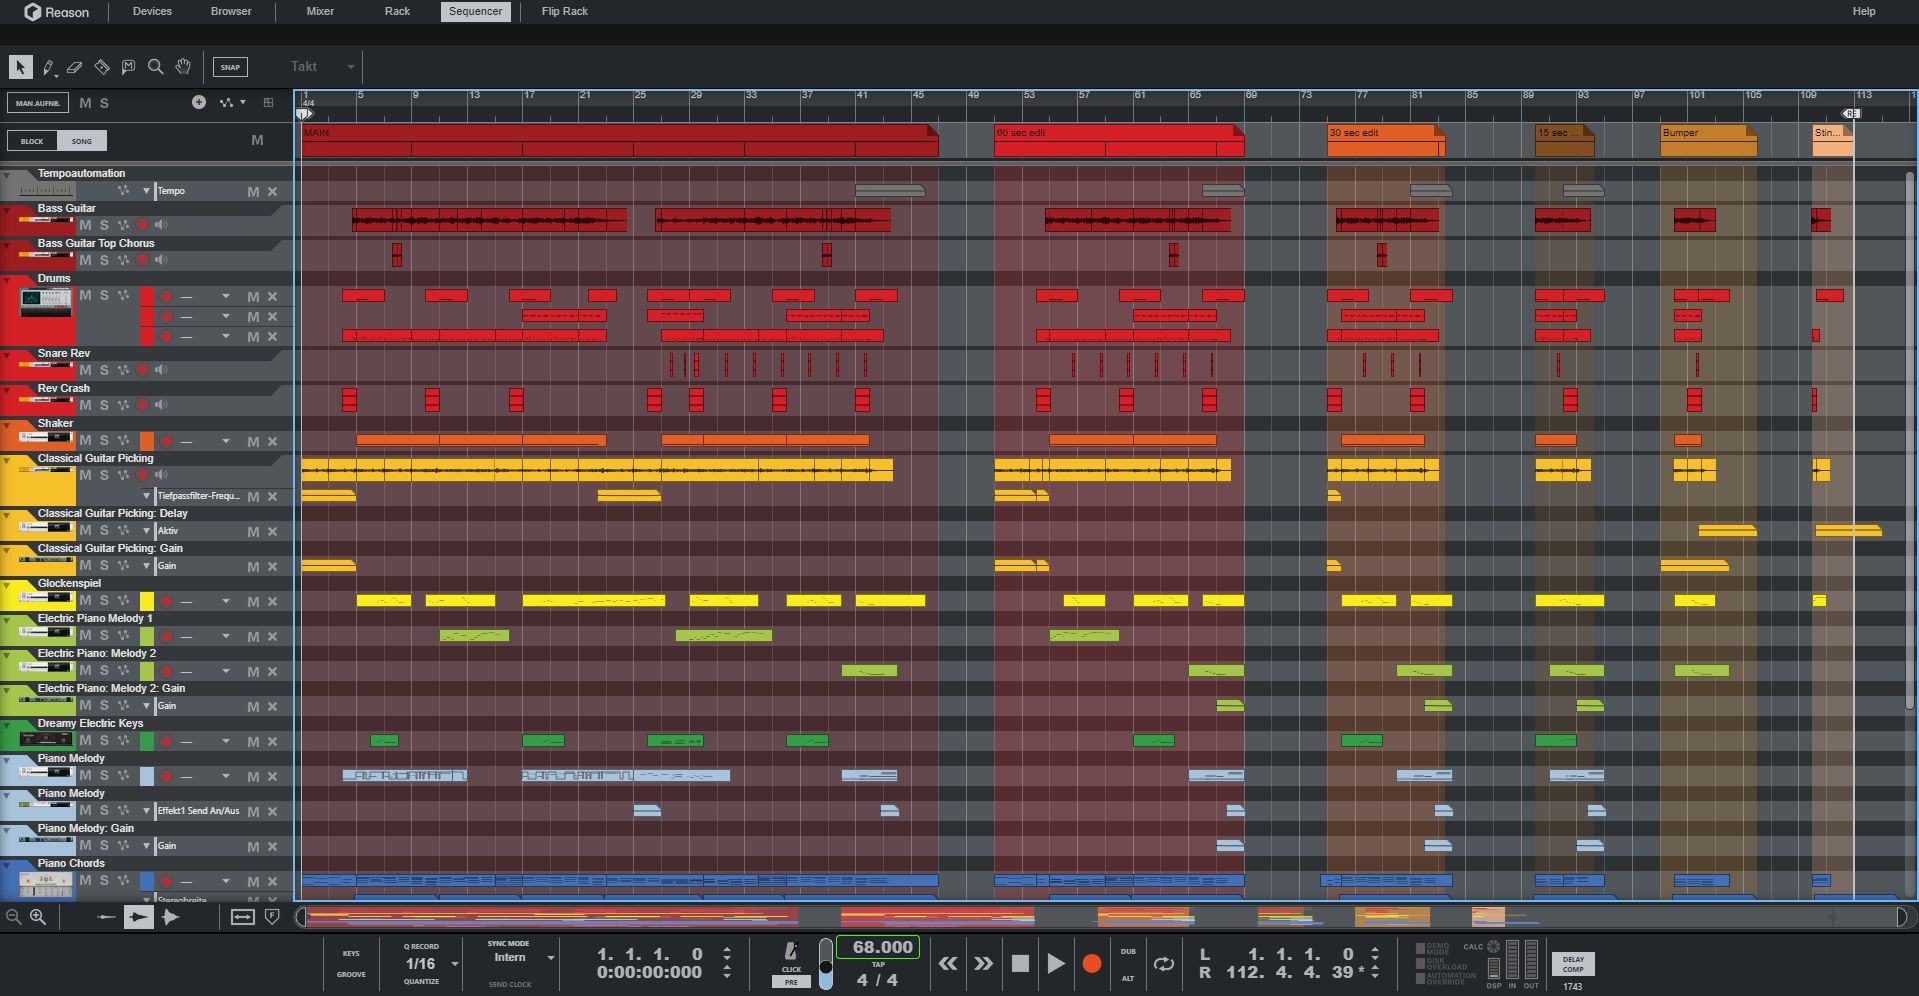Solo the Piano Chords track
Viewport: 1919px width, 996px height.
pyautogui.click(x=104, y=881)
